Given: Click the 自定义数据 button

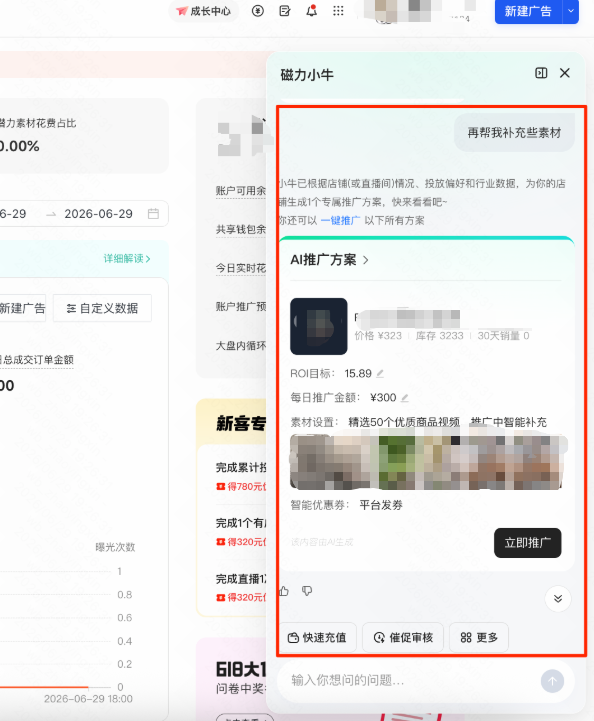Looking at the screenshot, I should 102,308.
